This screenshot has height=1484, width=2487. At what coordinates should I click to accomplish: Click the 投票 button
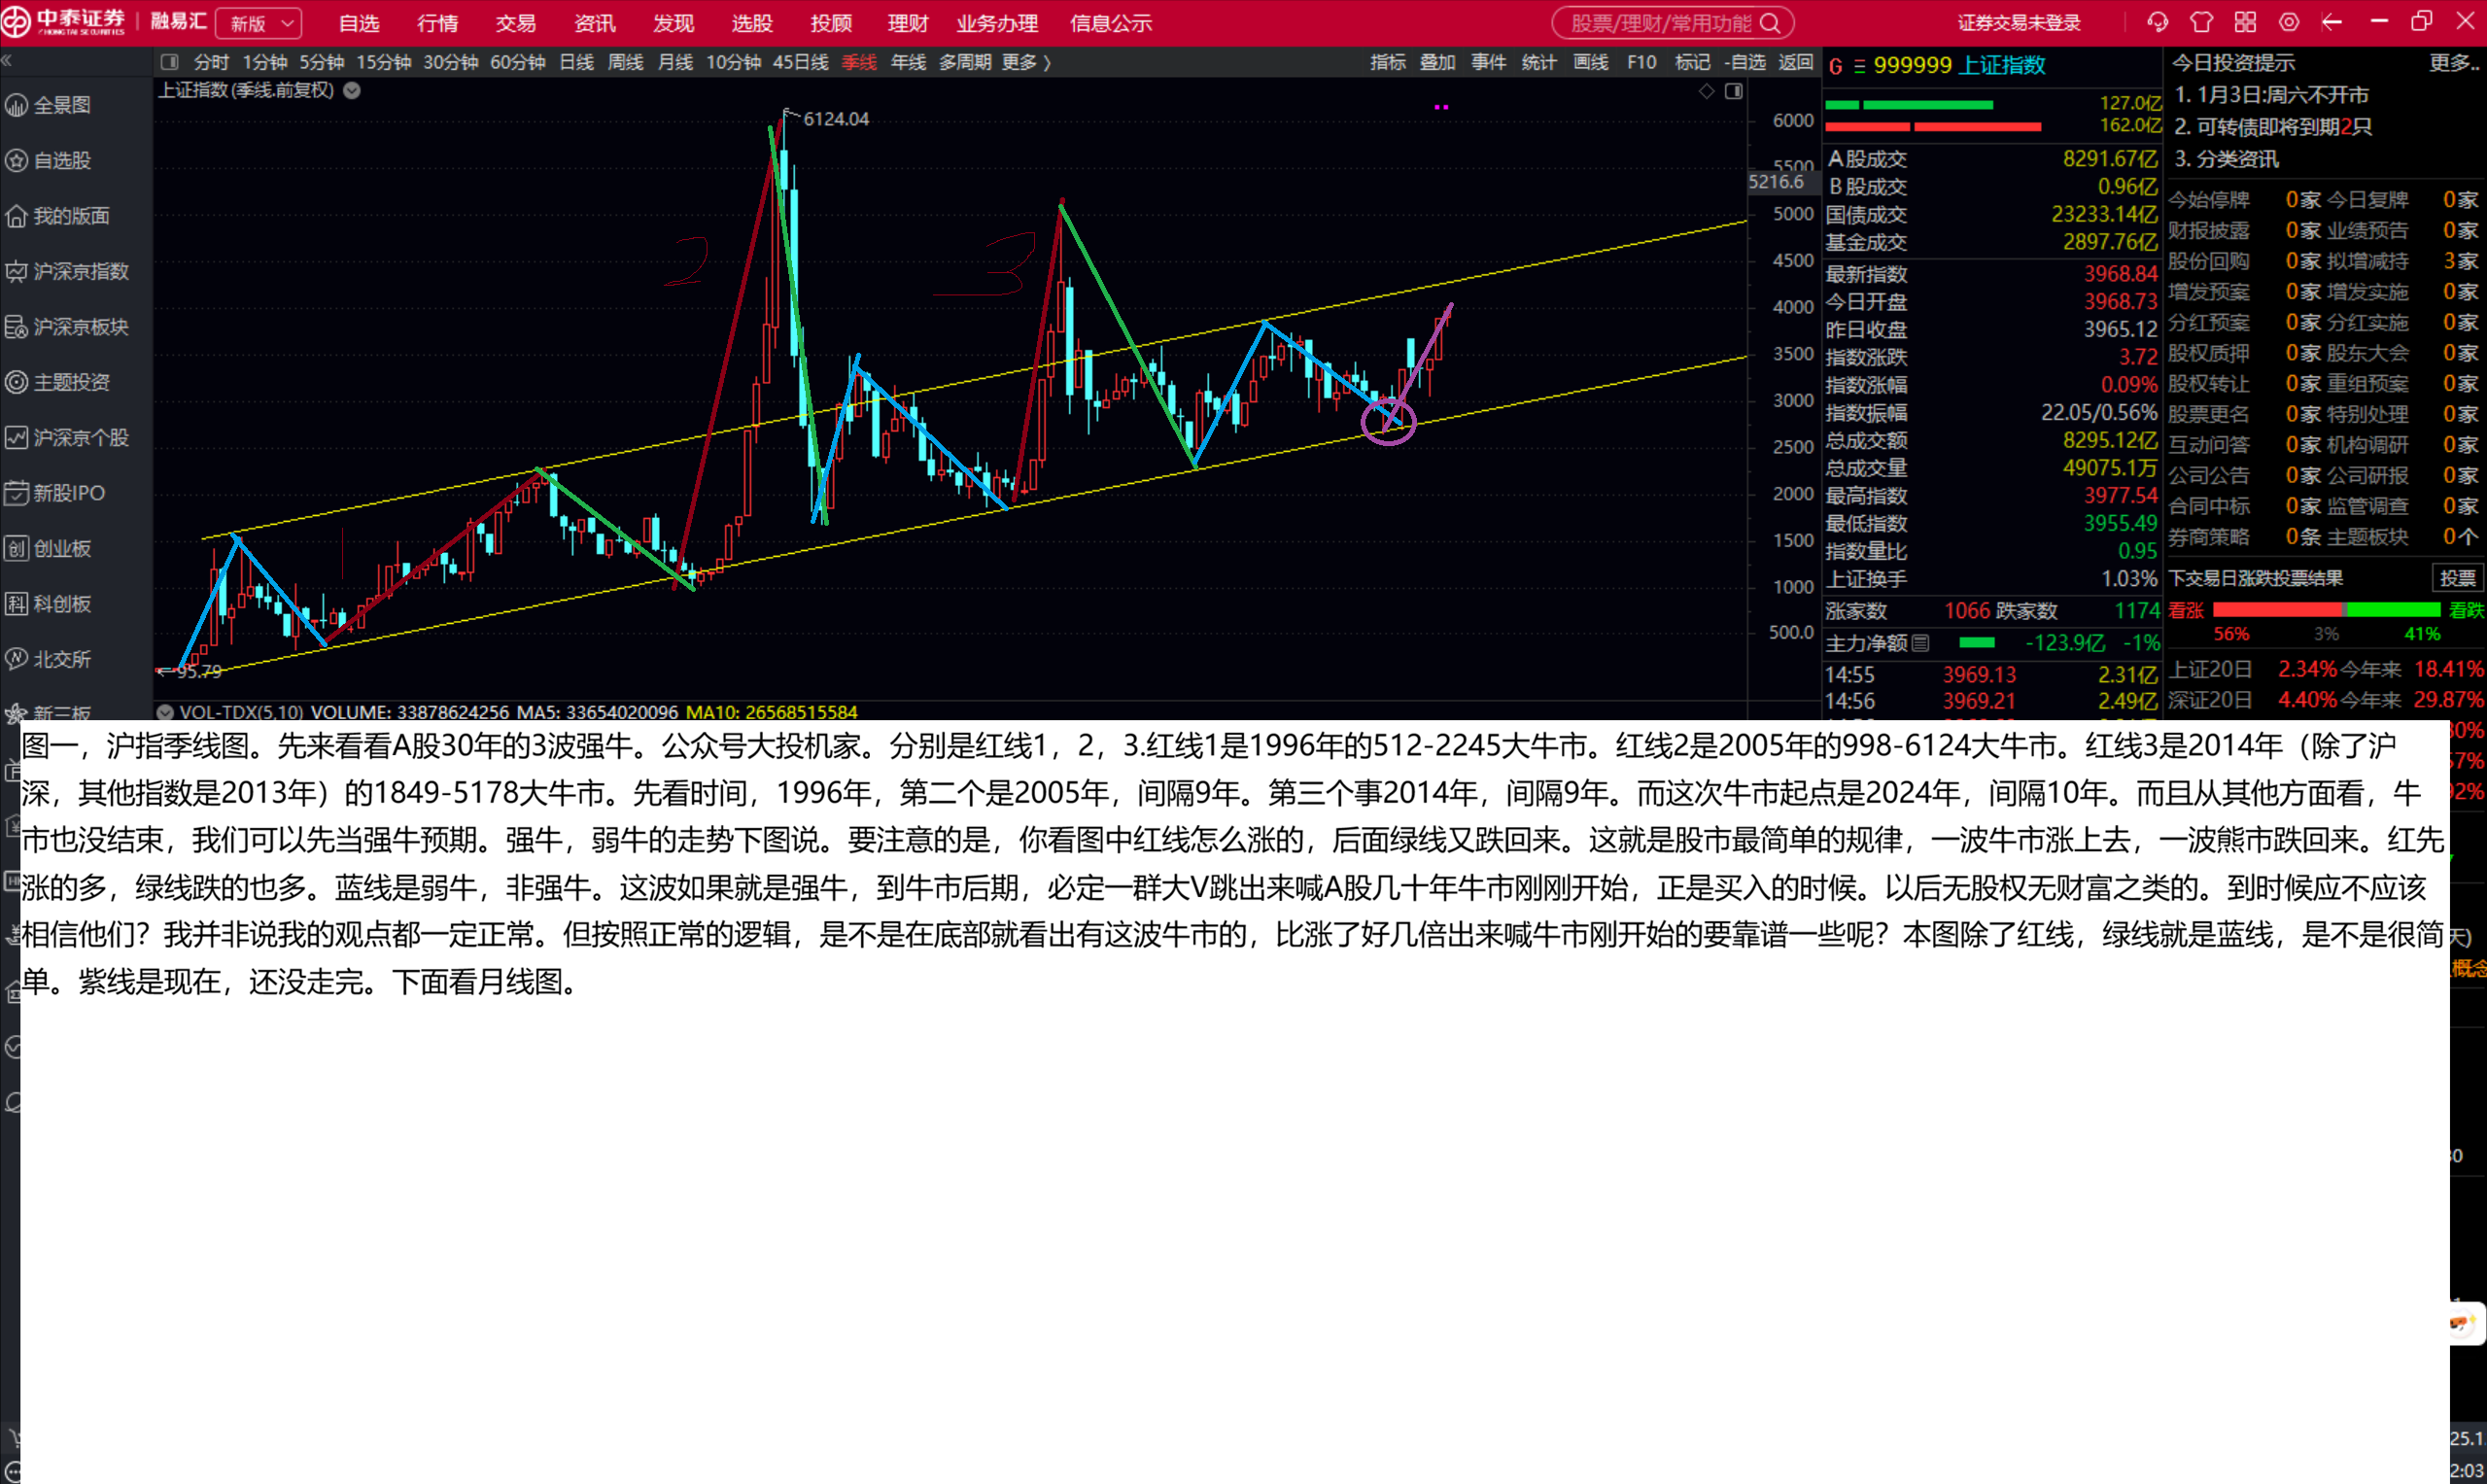2456,578
